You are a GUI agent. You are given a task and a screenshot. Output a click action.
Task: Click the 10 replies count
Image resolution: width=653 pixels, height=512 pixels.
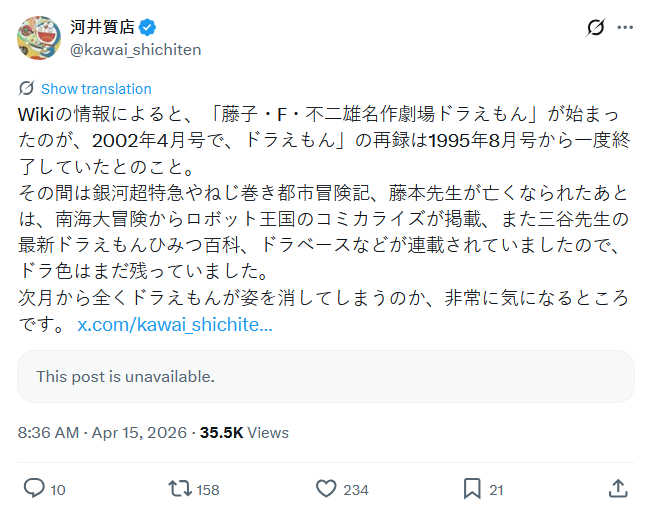click(58, 490)
